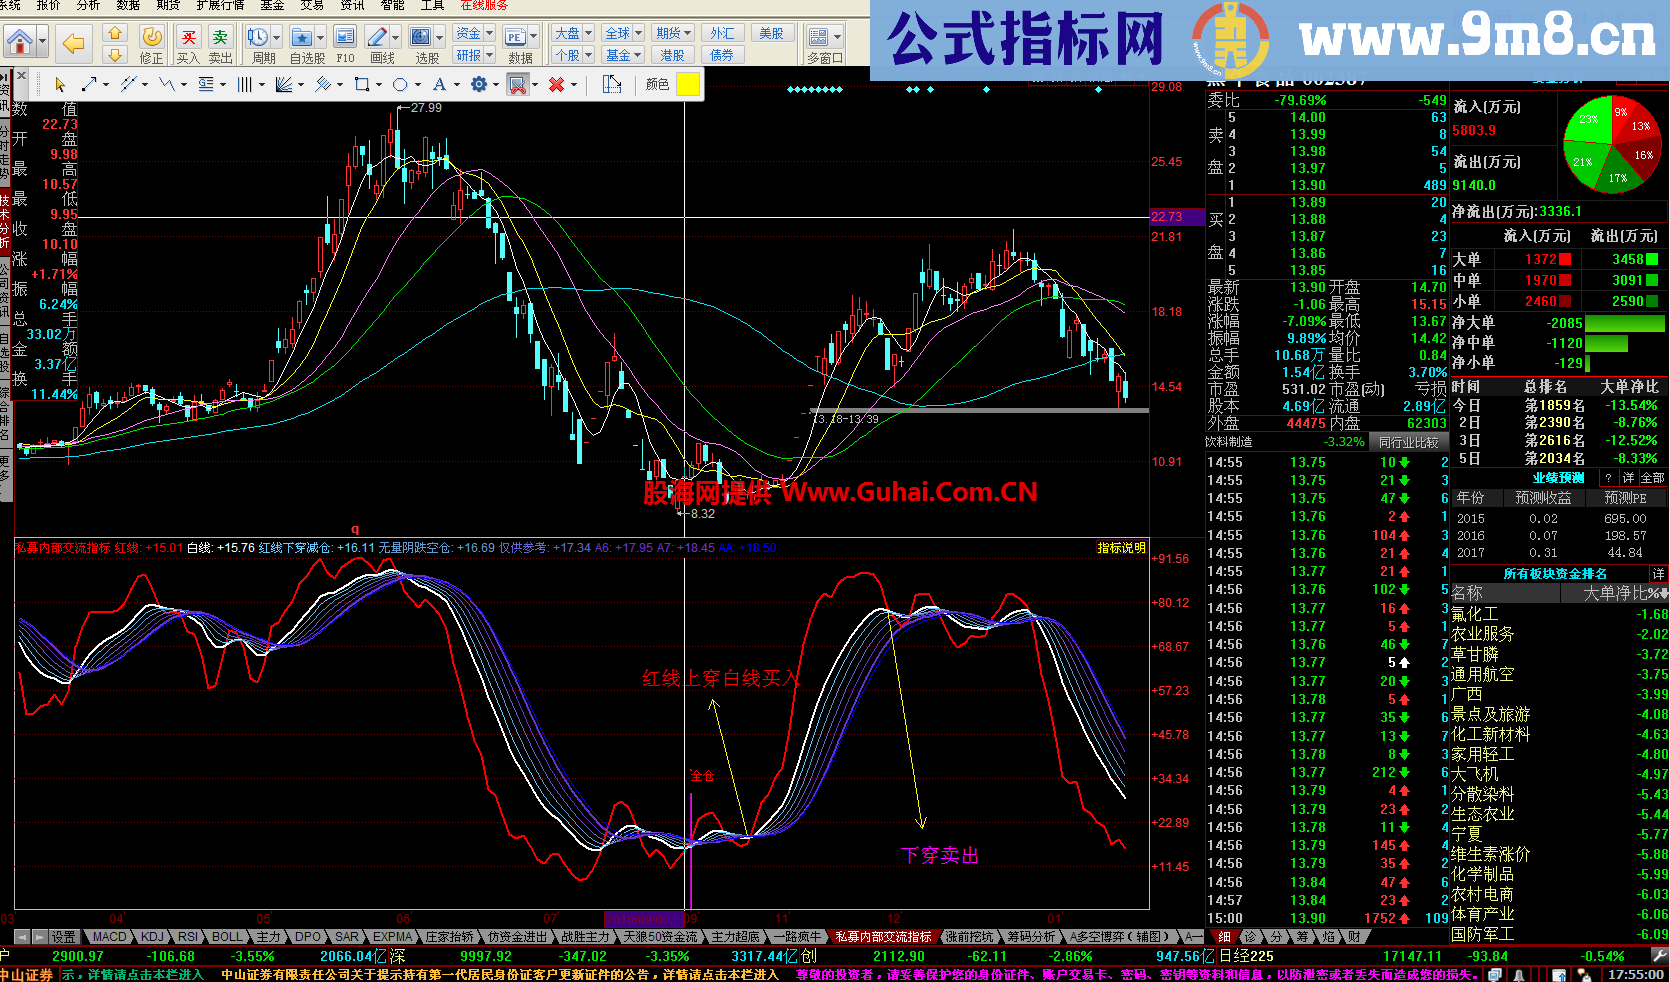Click the red X delete drawings icon
Screen dimensions: 1670x982
click(x=556, y=85)
